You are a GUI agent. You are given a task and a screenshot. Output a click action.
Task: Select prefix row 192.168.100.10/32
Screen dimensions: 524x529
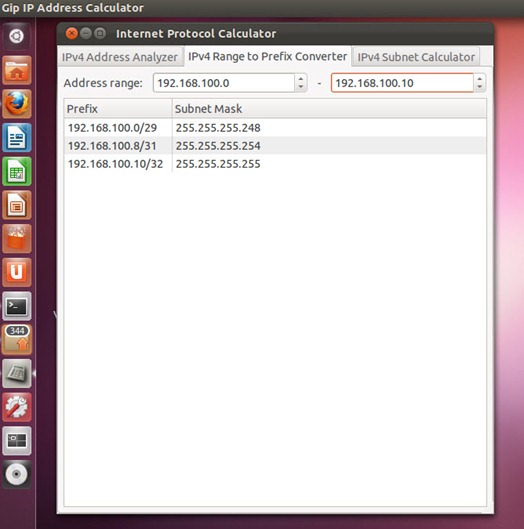[x=275, y=164]
